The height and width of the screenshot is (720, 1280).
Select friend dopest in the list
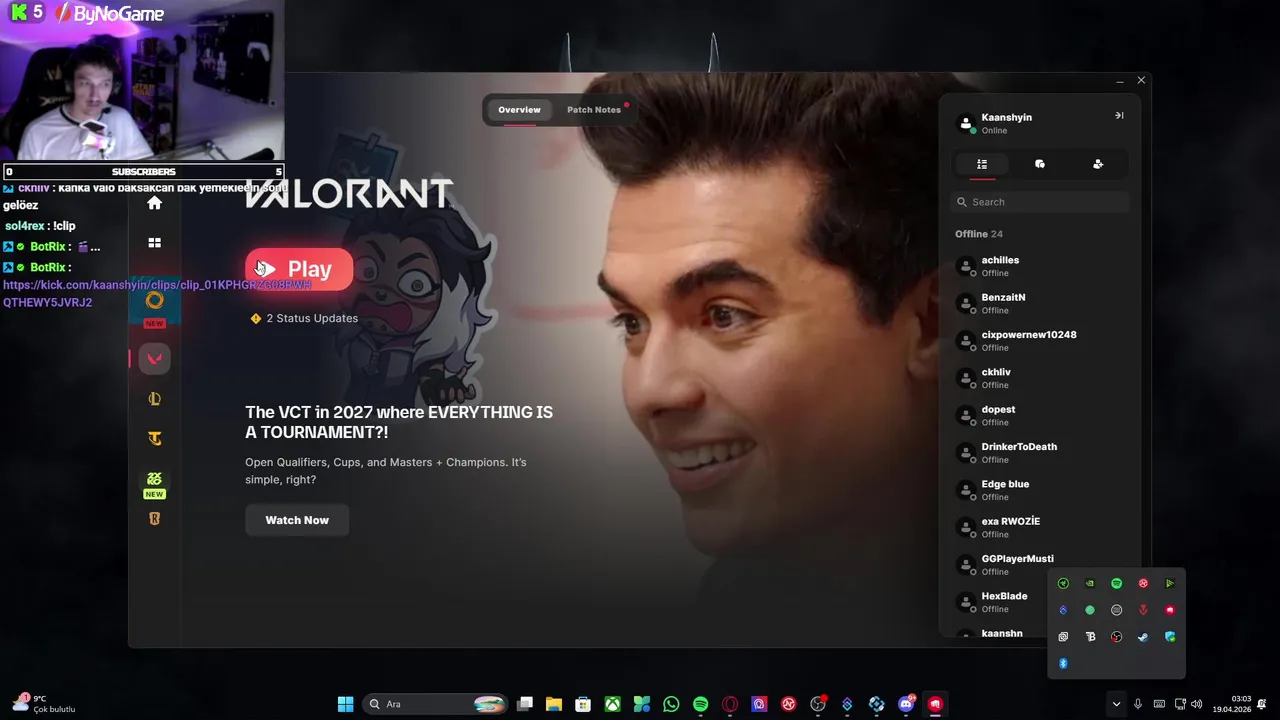click(x=1040, y=415)
